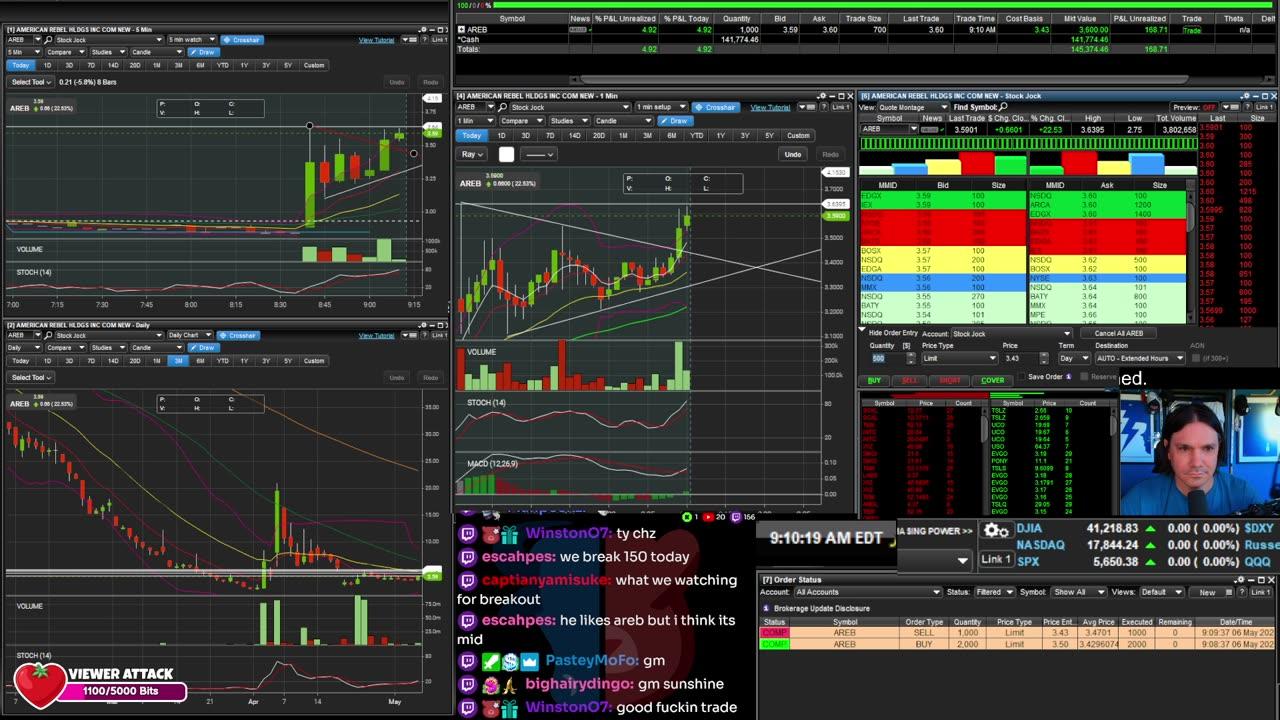Click the symbol search magnifier in 5 Min chart
This screenshot has height=720, width=1280.
48,40
